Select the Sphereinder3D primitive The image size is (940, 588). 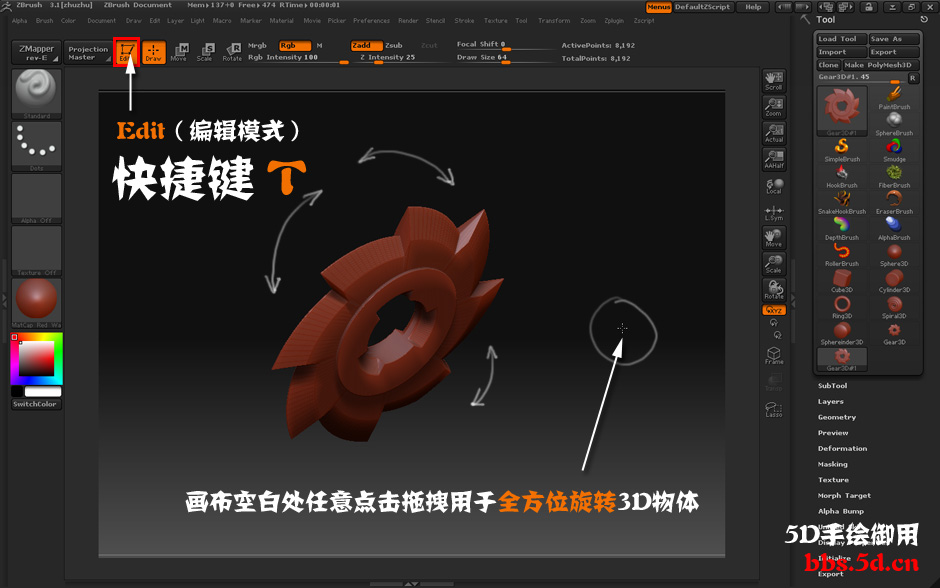click(x=842, y=333)
